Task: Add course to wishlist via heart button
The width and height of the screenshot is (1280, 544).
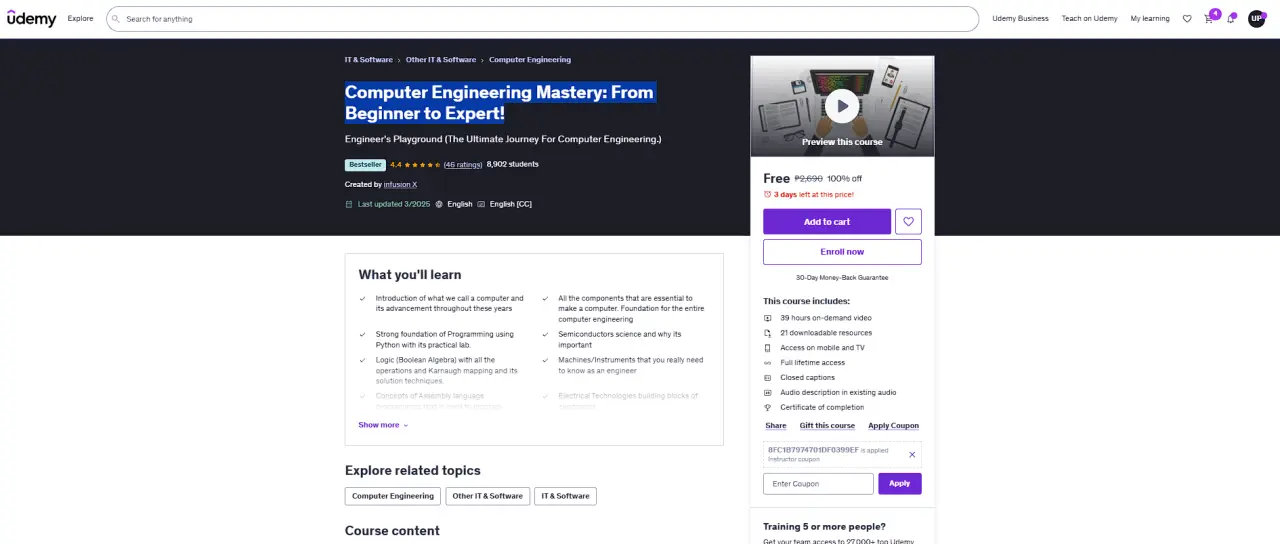Action: click(908, 222)
